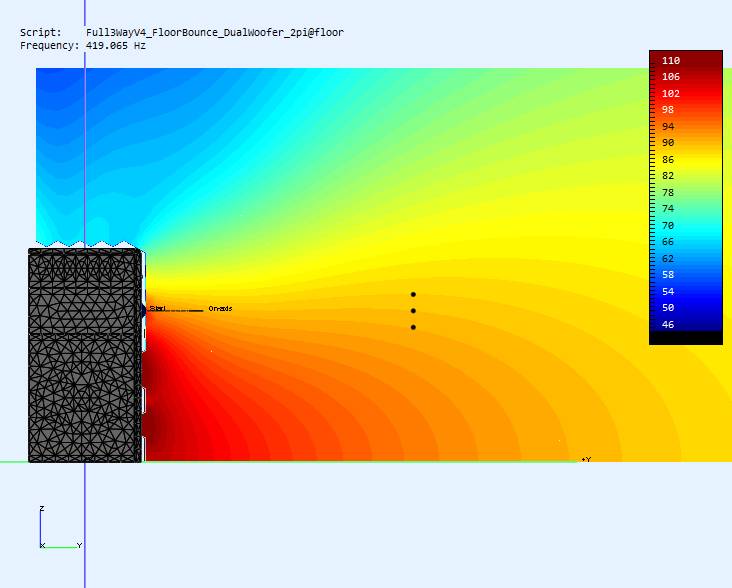
Task: Click the 94 label on the color scale
Action: pos(668,127)
